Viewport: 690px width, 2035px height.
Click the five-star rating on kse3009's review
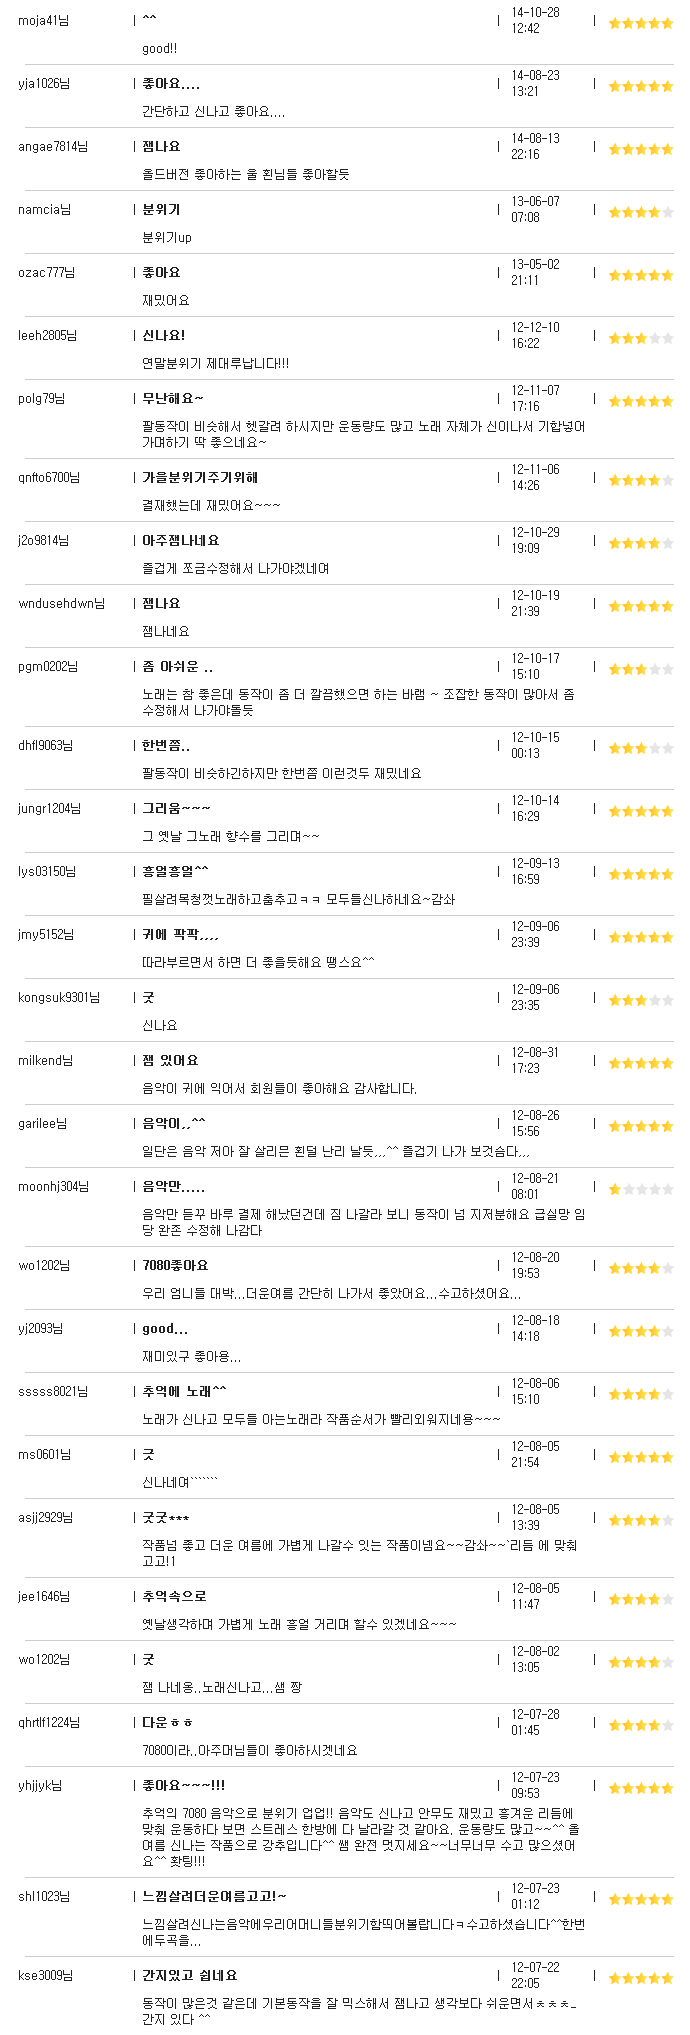[x=641, y=1978]
